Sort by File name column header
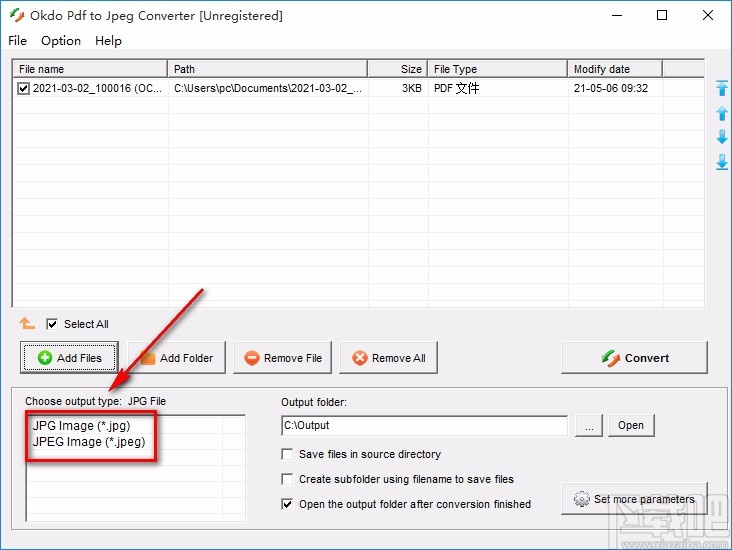This screenshot has height=550, width=732. [x=90, y=69]
